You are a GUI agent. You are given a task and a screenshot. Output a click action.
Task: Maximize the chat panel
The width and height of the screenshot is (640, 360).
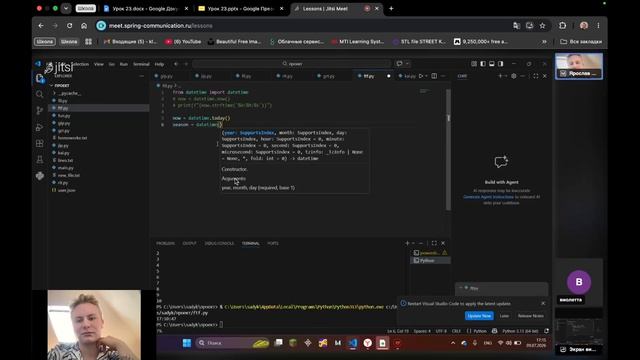pyautogui.click(x=536, y=76)
